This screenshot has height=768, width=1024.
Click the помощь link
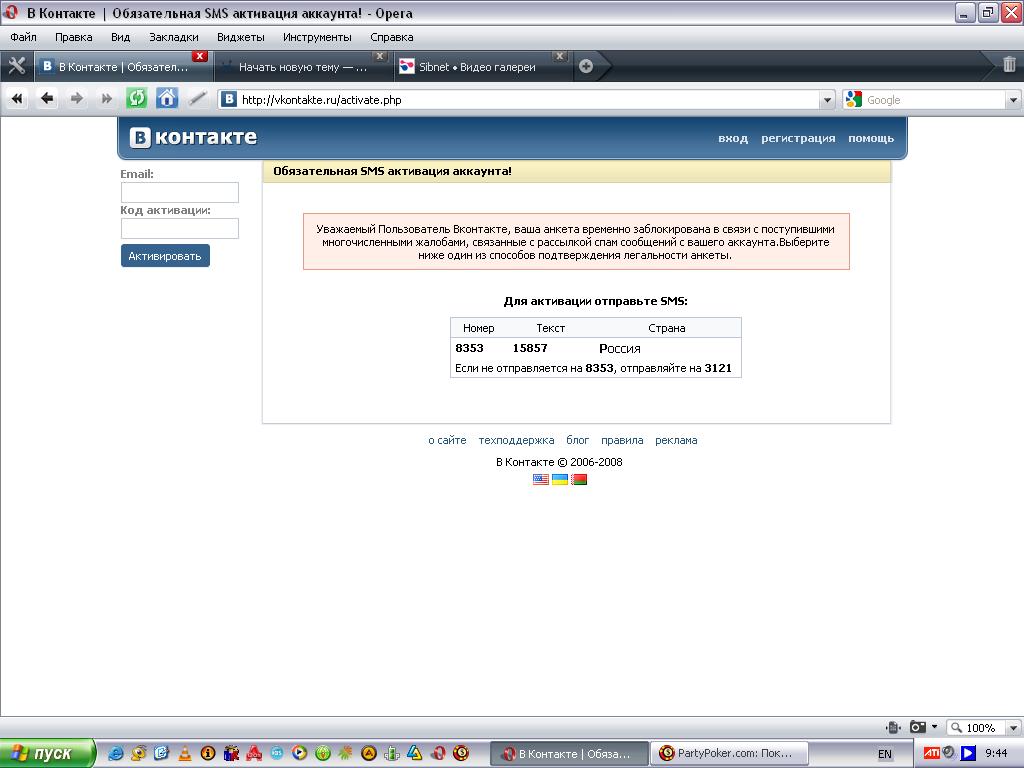pyautogui.click(x=871, y=138)
